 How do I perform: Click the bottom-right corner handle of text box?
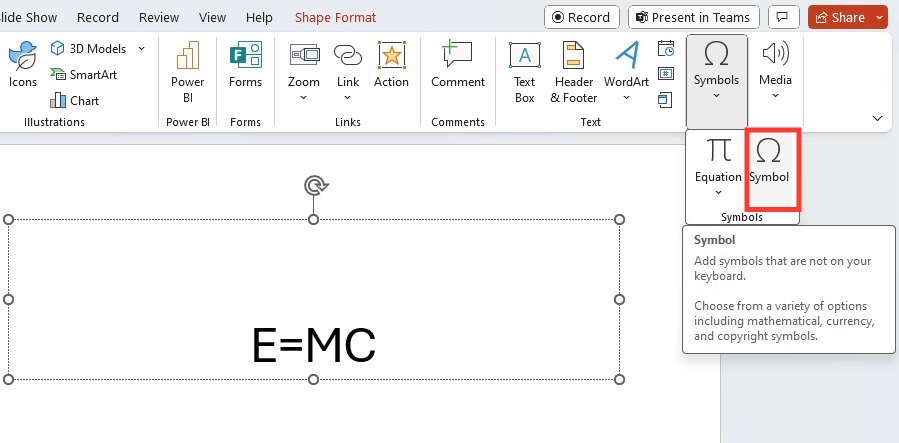pyautogui.click(x=619, y=379)
